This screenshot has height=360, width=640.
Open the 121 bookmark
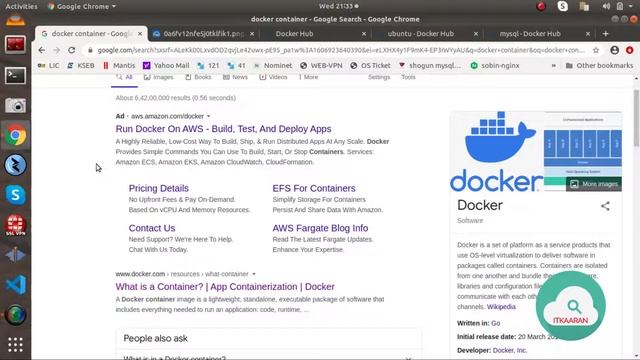208,65
